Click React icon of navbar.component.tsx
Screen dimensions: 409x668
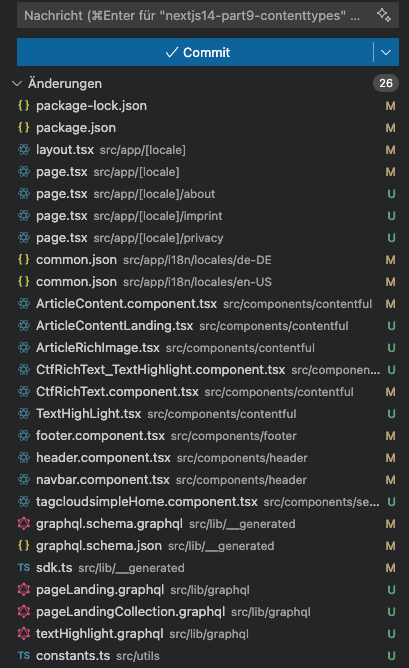24,480
